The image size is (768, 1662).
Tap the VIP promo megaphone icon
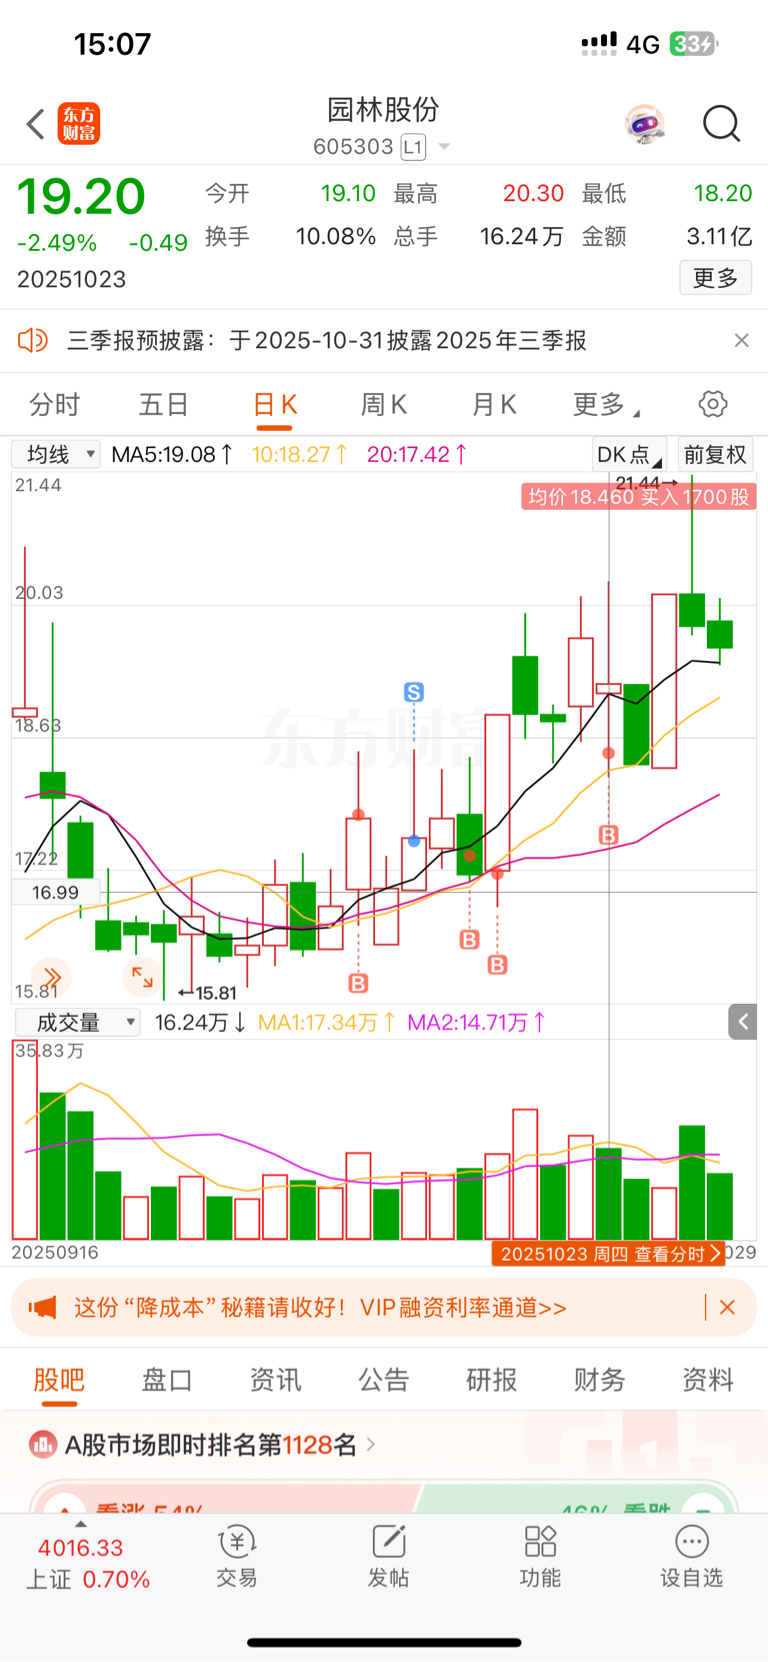click(42, 1307)
